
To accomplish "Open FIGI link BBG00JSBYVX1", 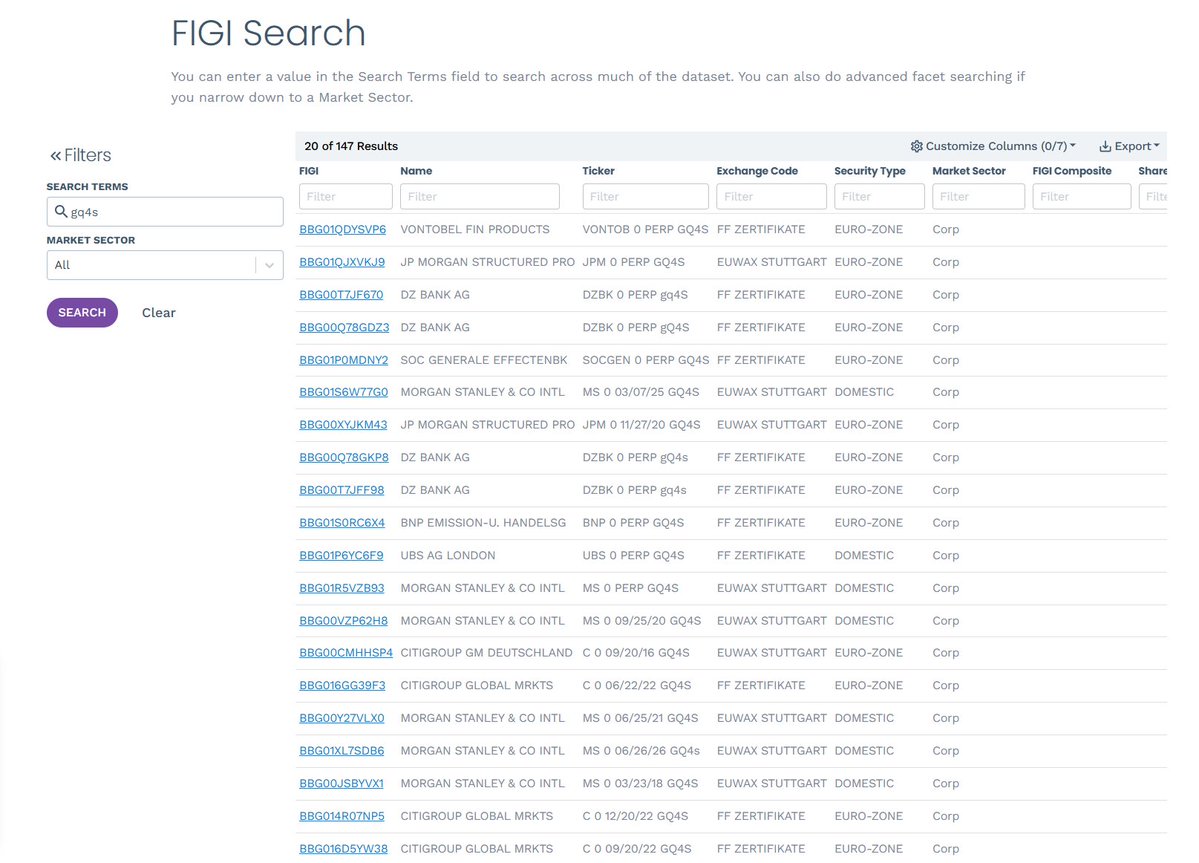I will coord(341,784).
